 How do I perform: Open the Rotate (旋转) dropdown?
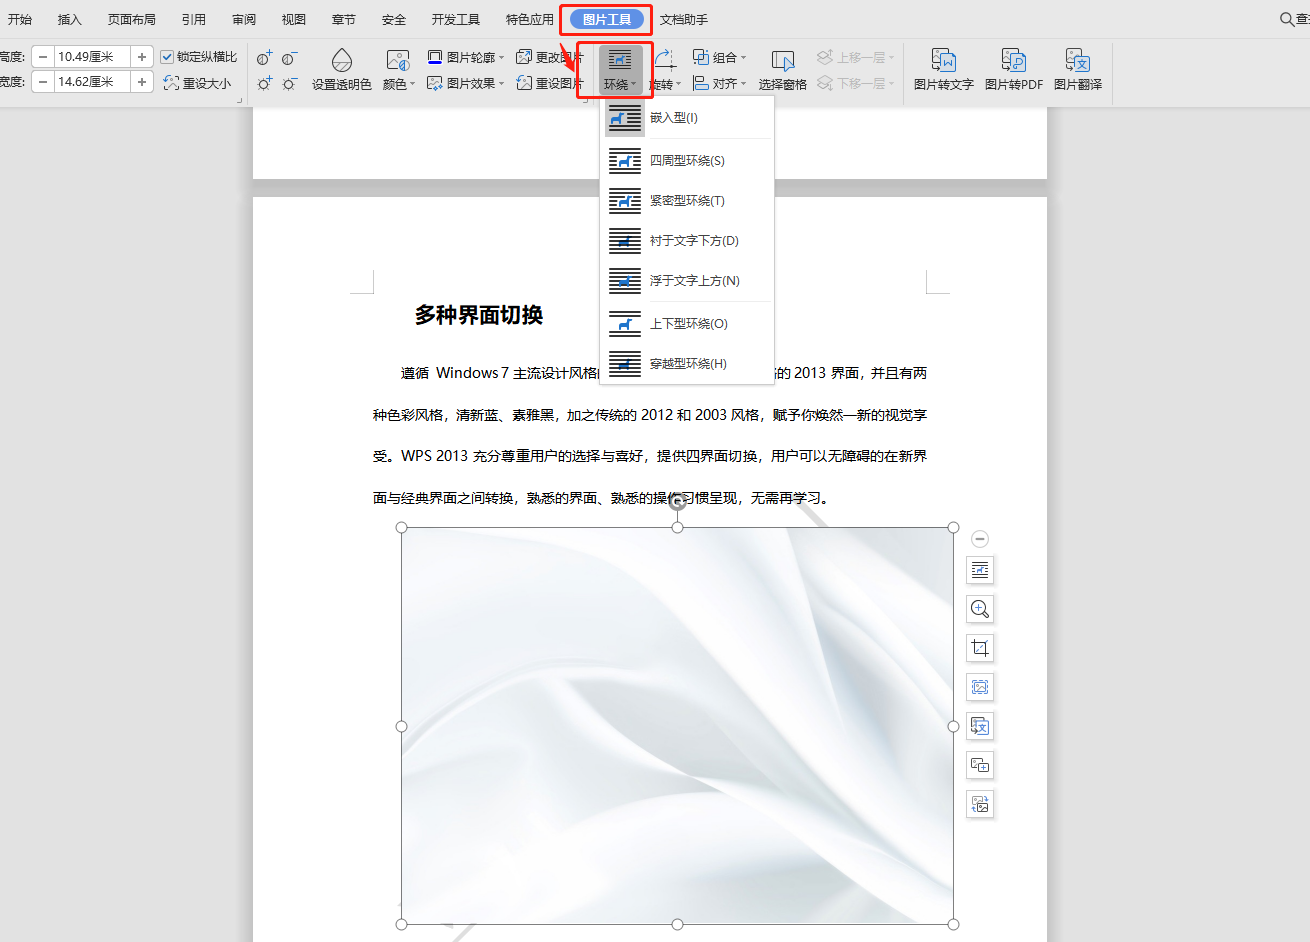pyautogui.click(x=665, y=70)
